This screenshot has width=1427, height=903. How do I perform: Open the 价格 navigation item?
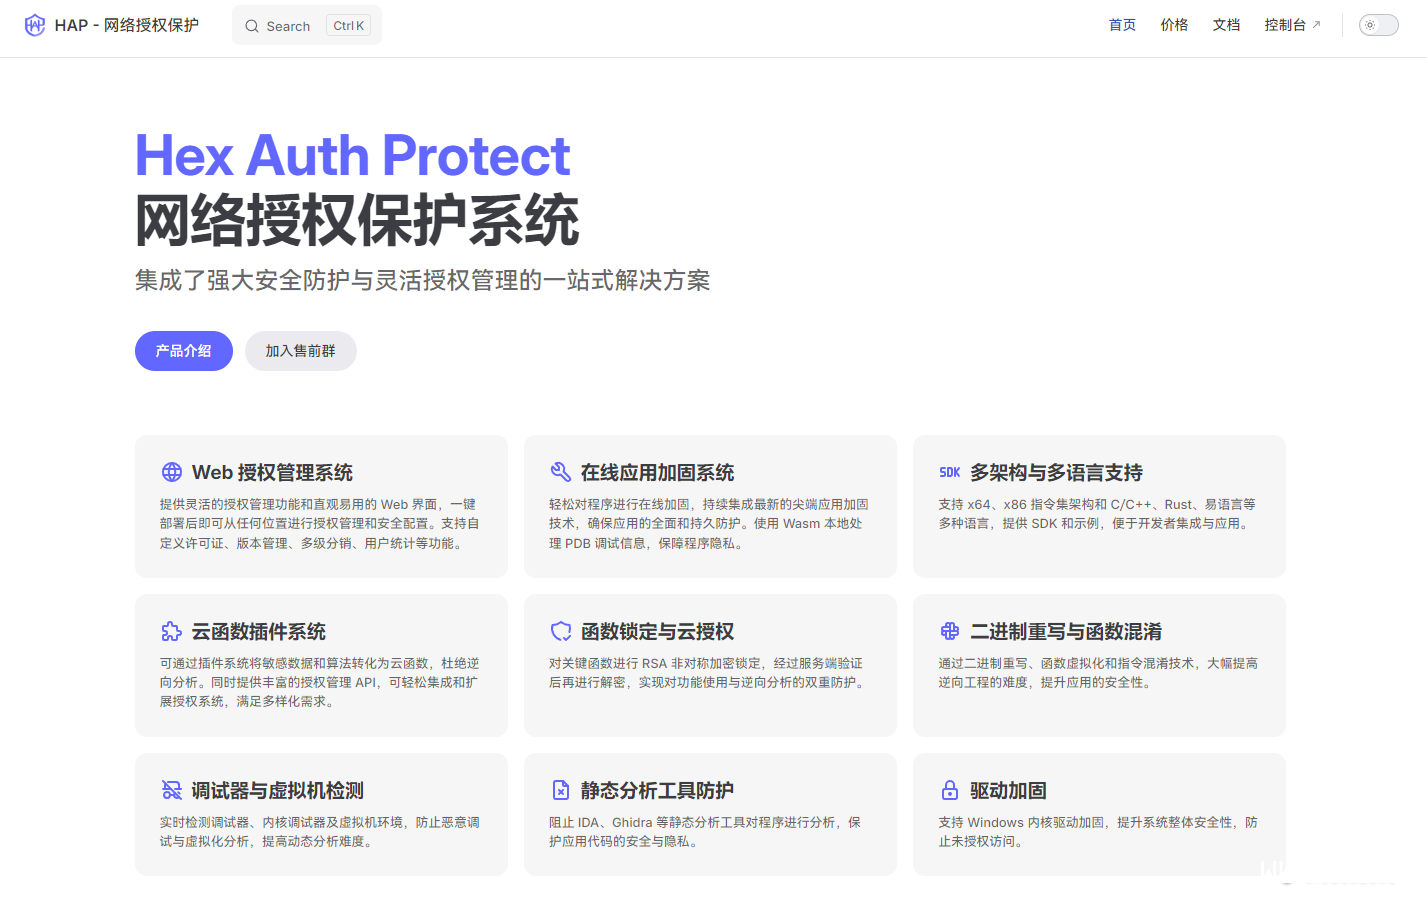(1174, 25)
